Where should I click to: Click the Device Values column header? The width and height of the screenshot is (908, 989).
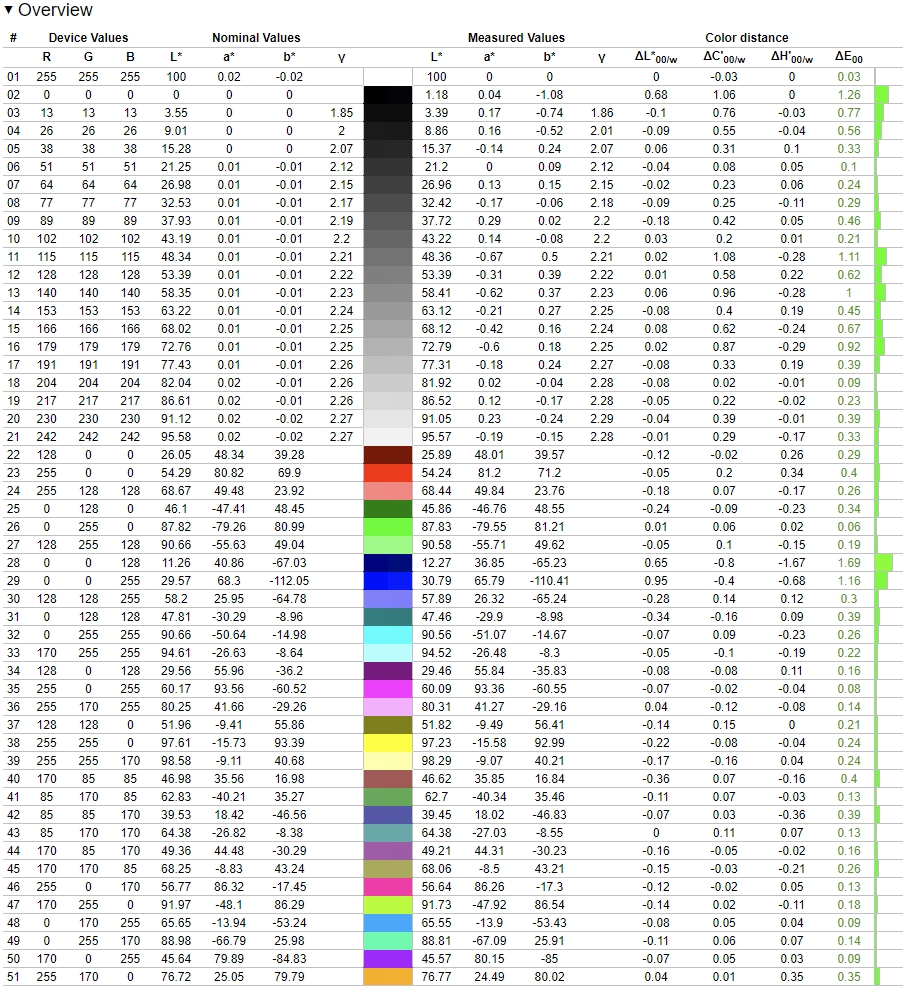88,38
